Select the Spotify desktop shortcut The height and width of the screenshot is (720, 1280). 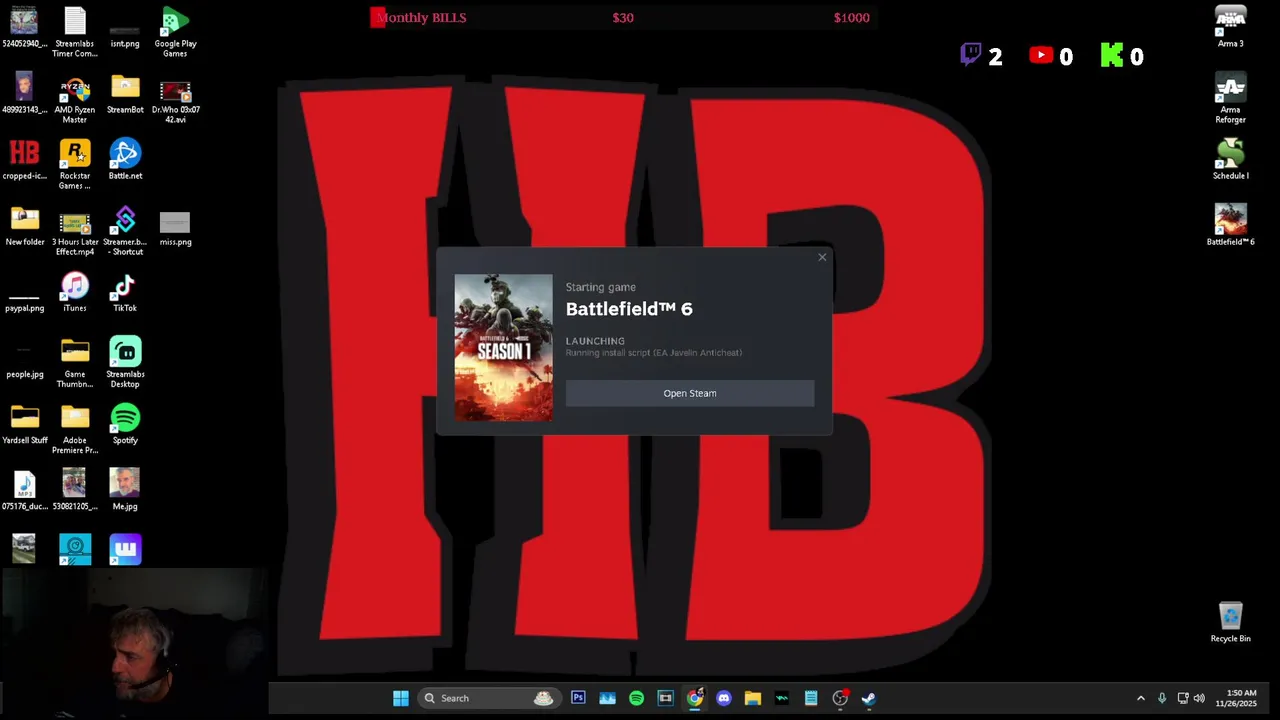tap(125, 424)
